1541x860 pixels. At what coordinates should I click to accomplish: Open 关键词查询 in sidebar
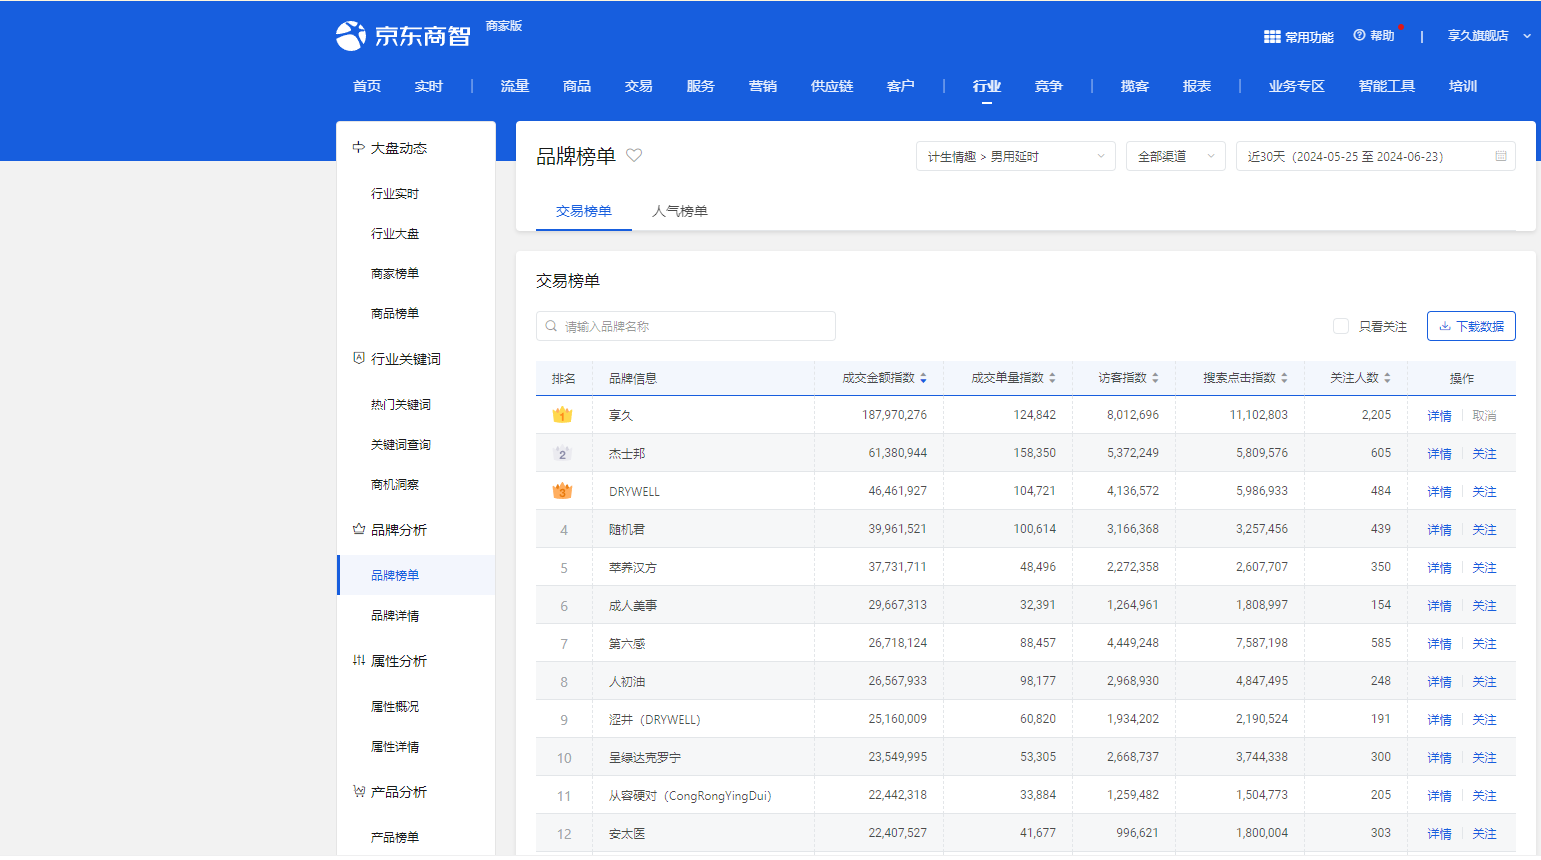pyautogui.click(x=401, y=445)
